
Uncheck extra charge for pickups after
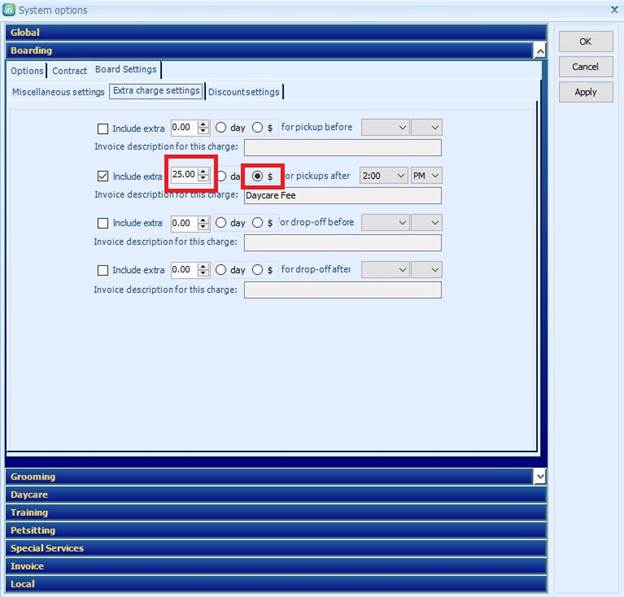(x=103, y=176)
